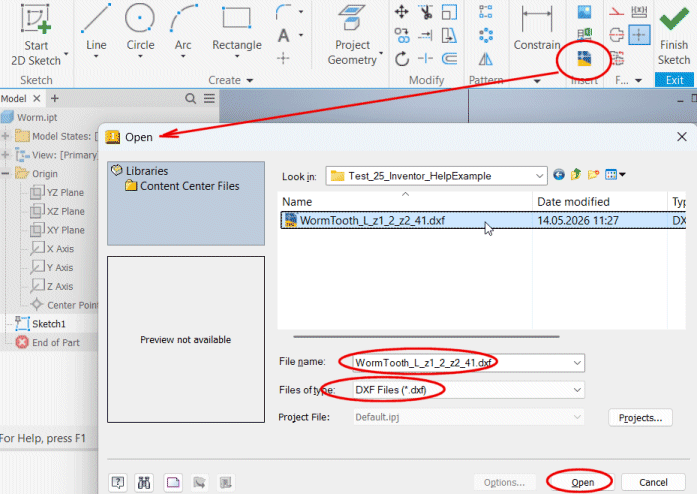Select the Rectangular Pattern tool
The width and height of the screenshot is (697, 494).
point(485,12)
